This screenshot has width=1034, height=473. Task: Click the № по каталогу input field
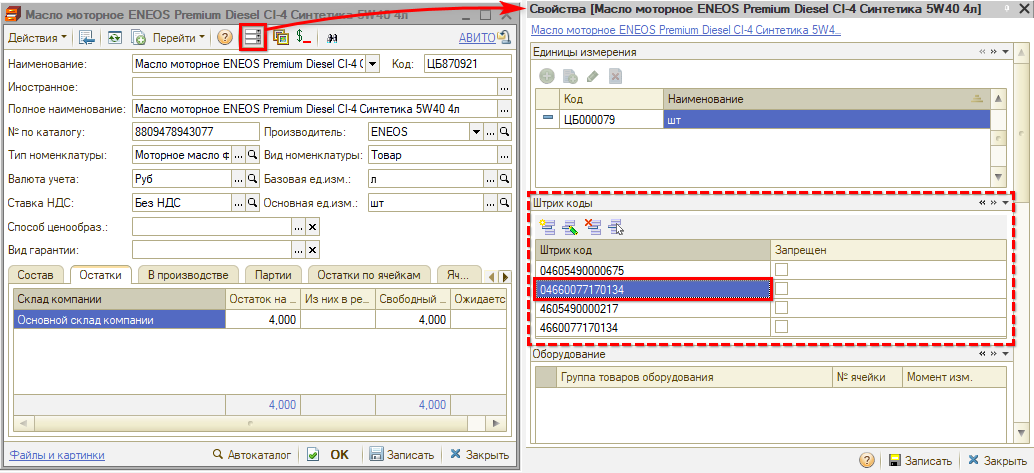195,132
